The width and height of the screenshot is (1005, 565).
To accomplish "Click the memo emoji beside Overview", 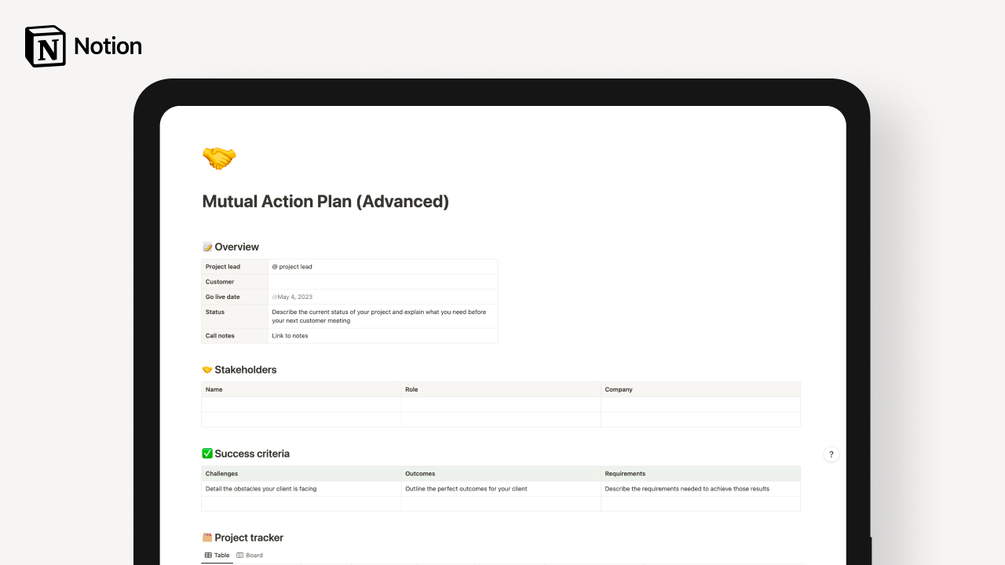I will point(207,247).
